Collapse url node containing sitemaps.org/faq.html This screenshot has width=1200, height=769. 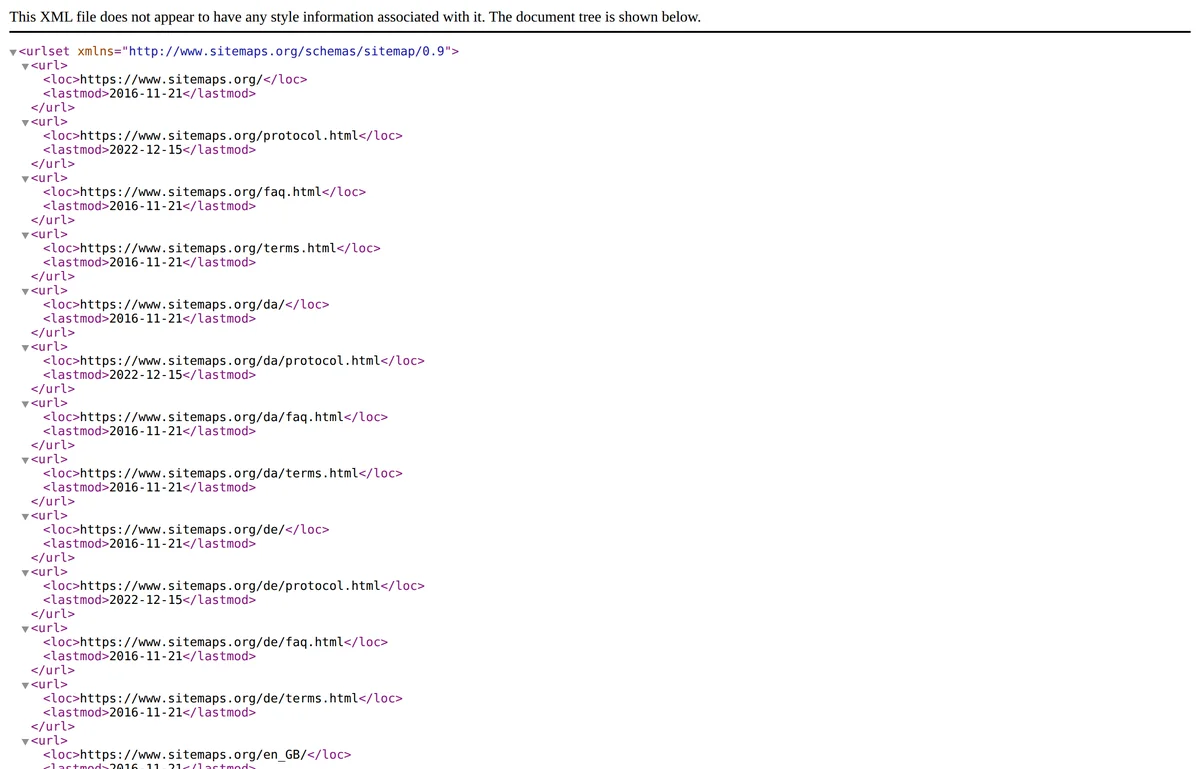pos(26,179)
